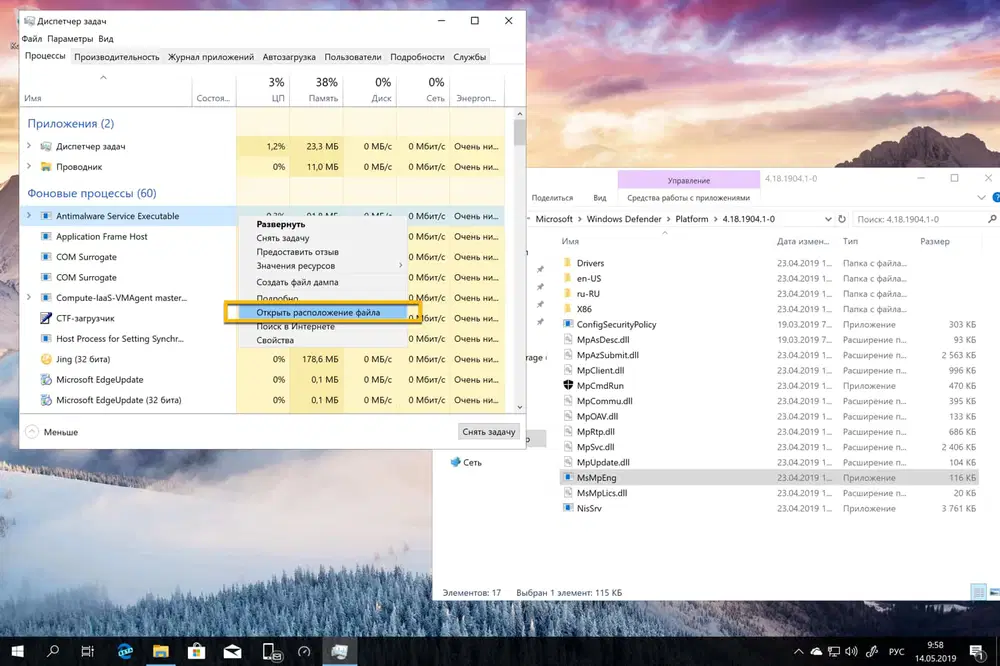
Task: Switch to the Производительность tab
Action: tap(119, 57)
